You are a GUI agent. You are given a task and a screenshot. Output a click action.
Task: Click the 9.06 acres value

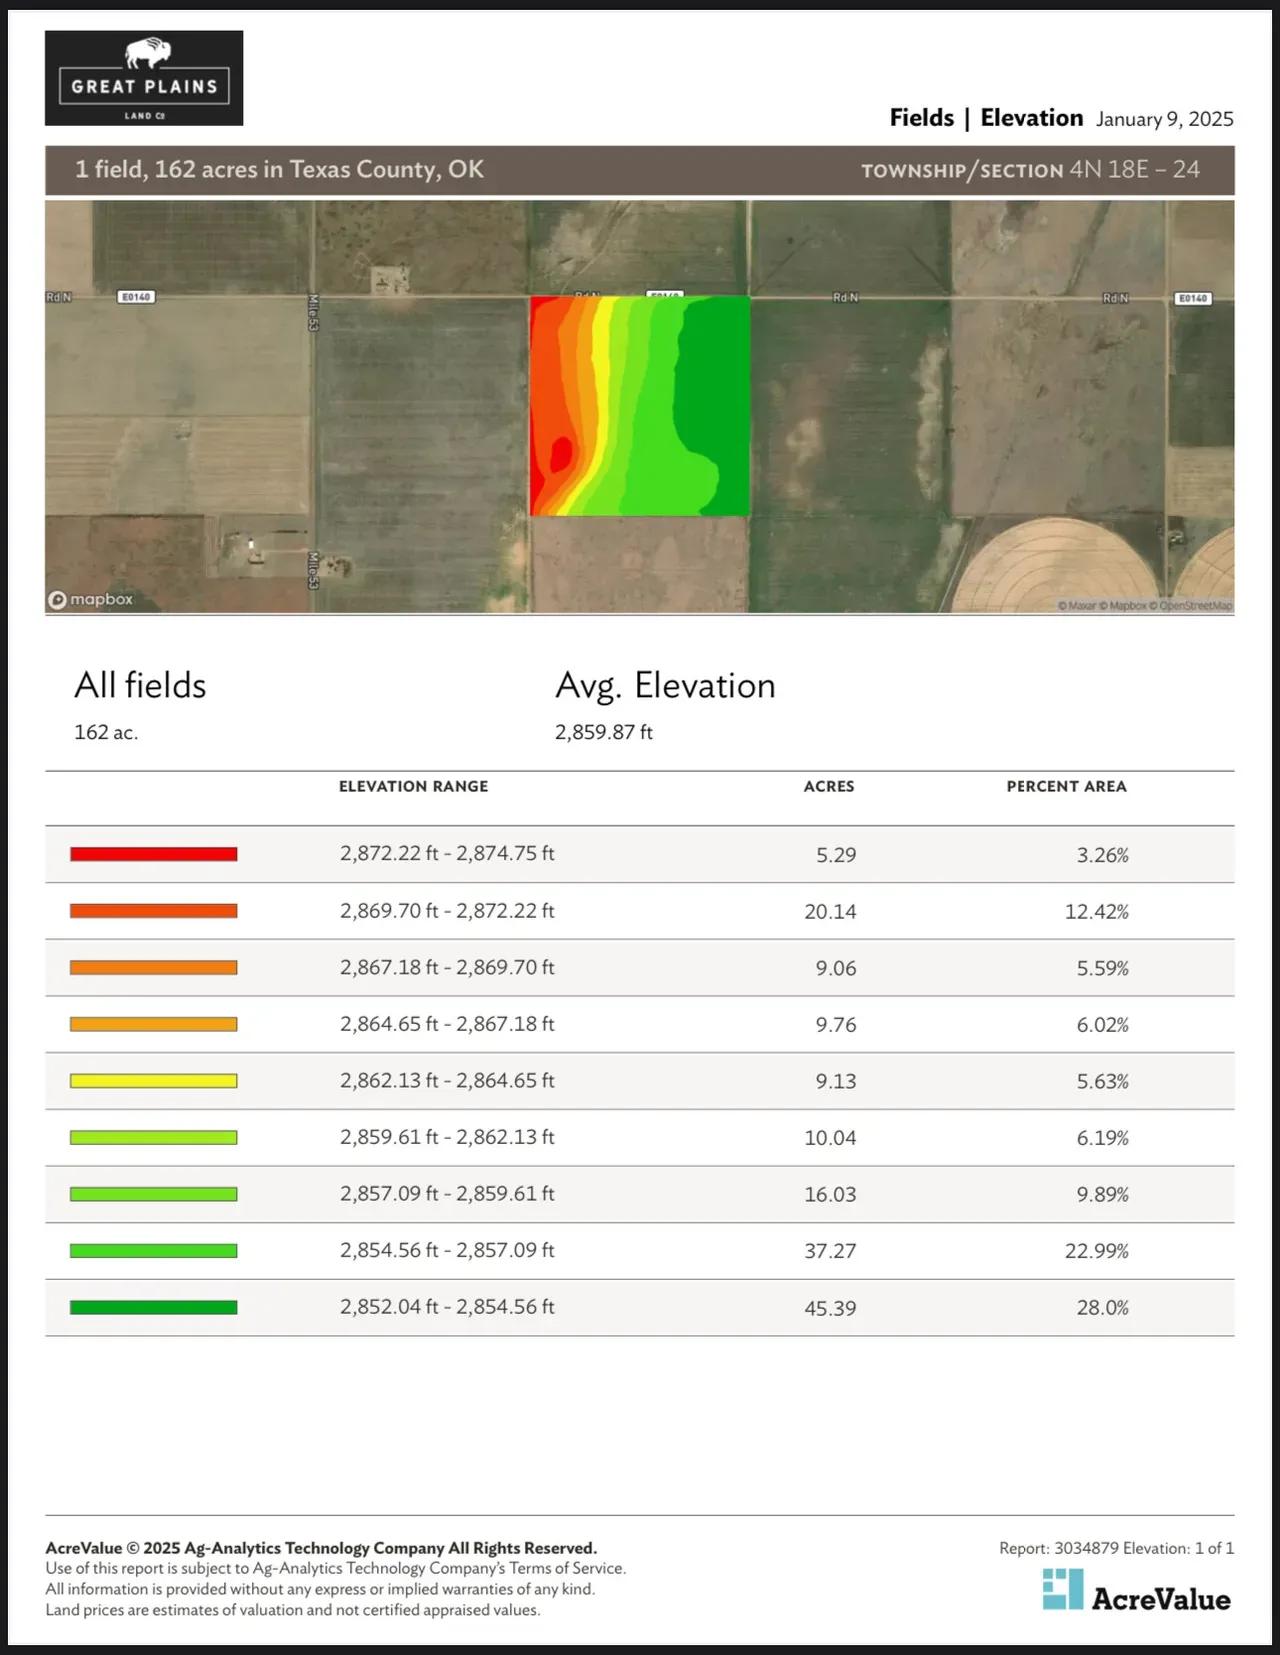pyautogui.click(x=836, y=968)
